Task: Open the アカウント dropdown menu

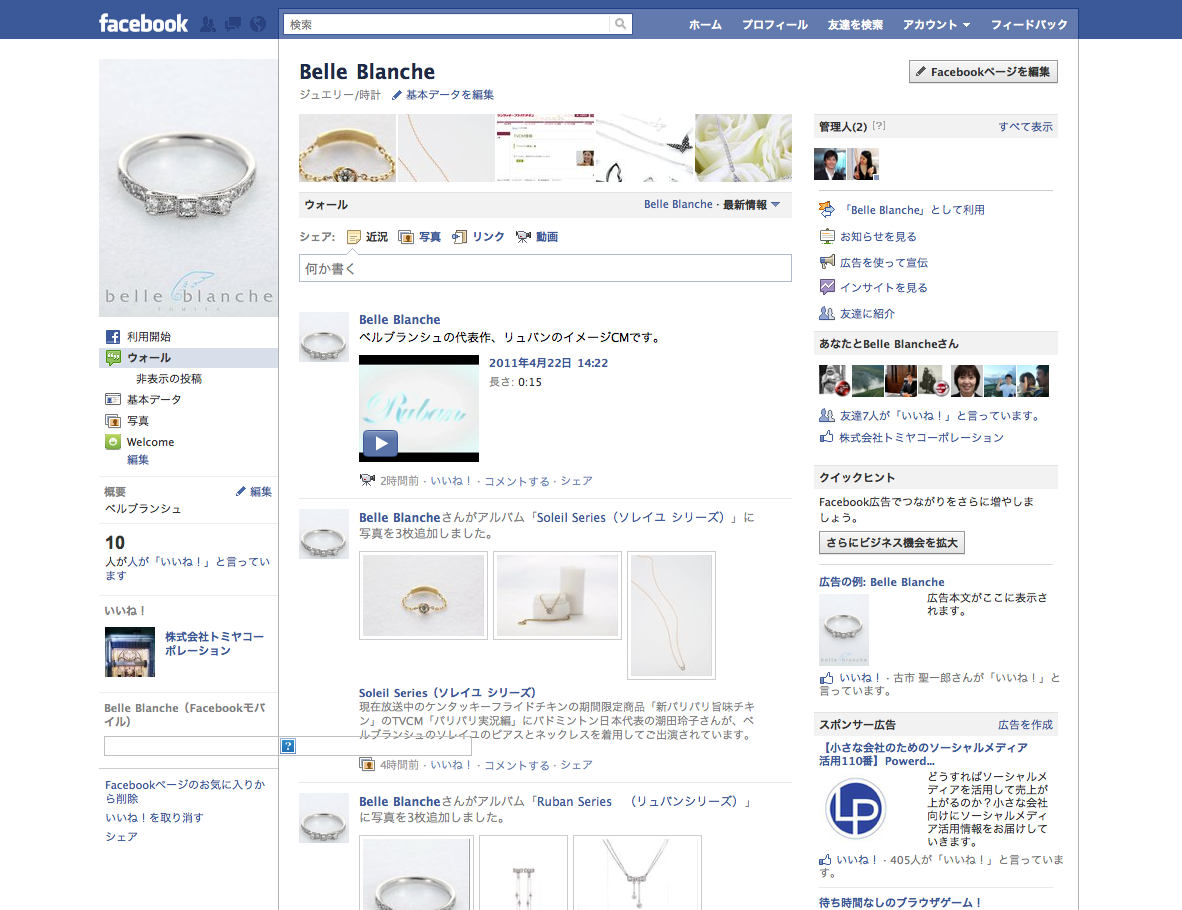Action: (936, 24)
